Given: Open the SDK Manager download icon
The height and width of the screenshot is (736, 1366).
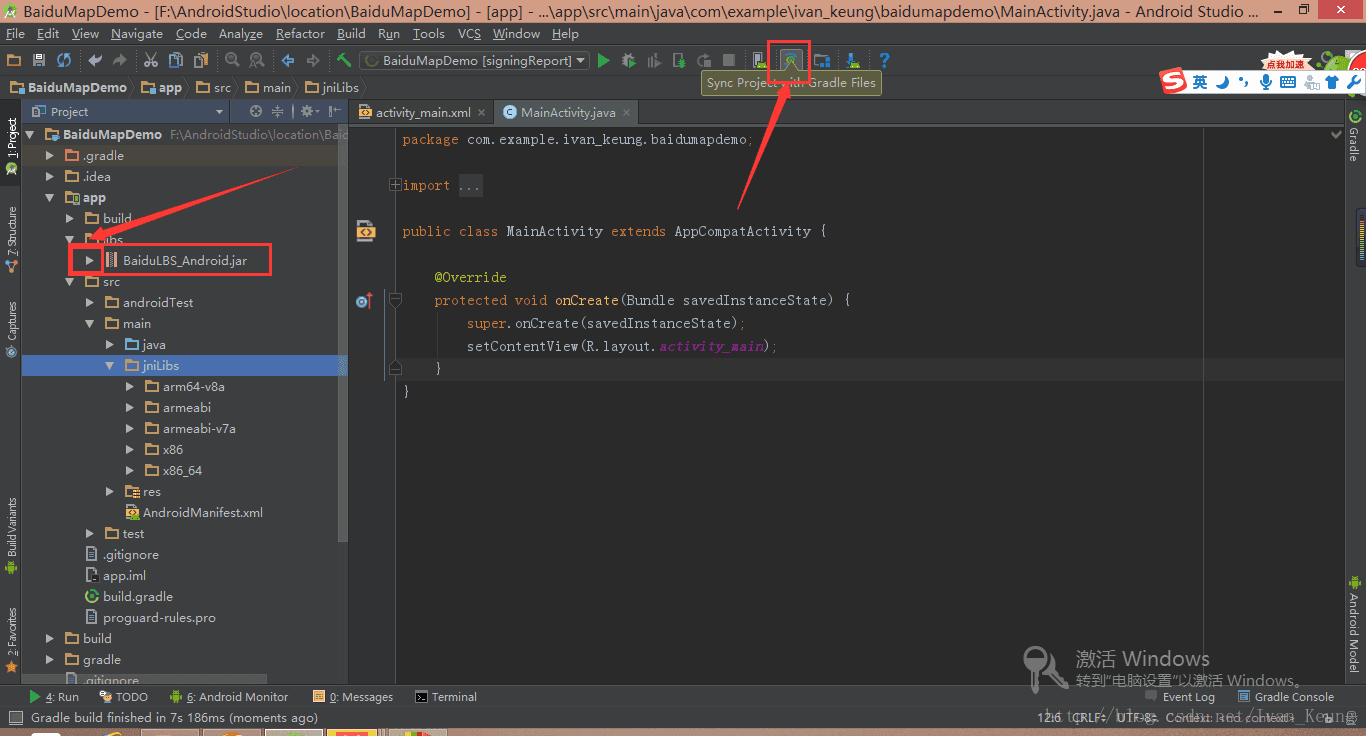Looking at the screenshot, I should [852, 60].
